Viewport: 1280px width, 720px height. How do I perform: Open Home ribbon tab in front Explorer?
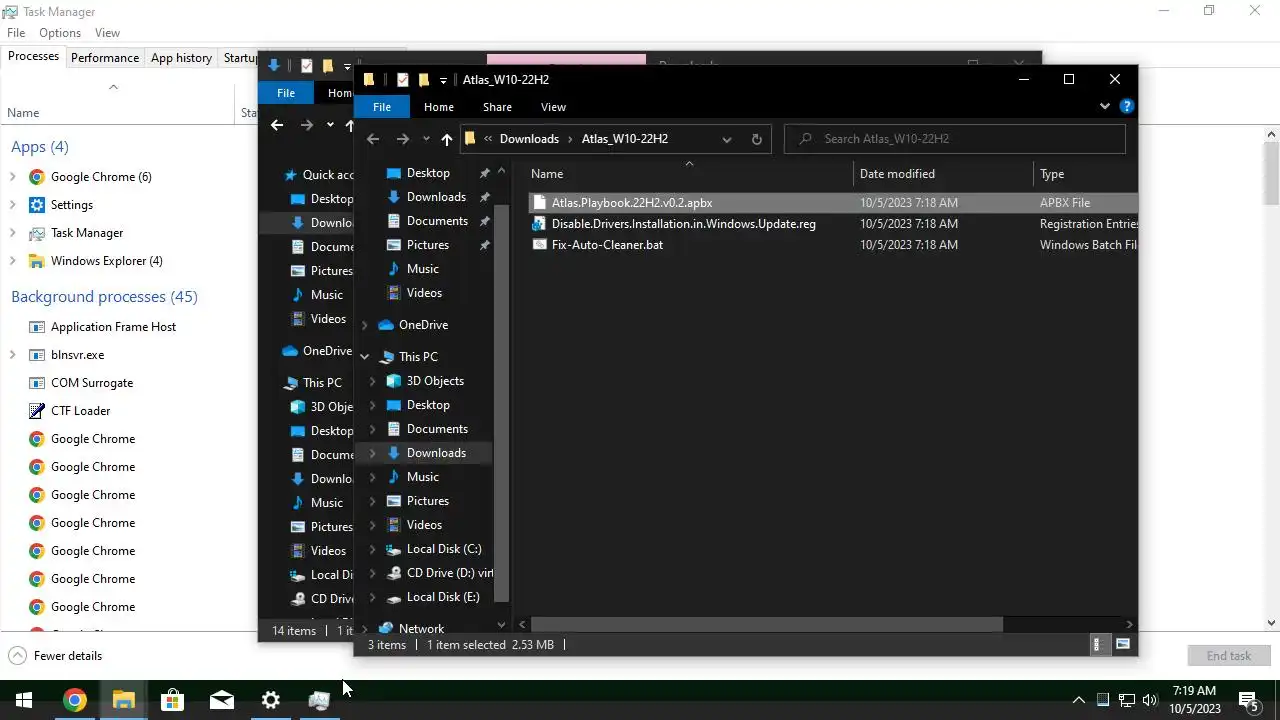pyautogui.click(x=439, y=107)
